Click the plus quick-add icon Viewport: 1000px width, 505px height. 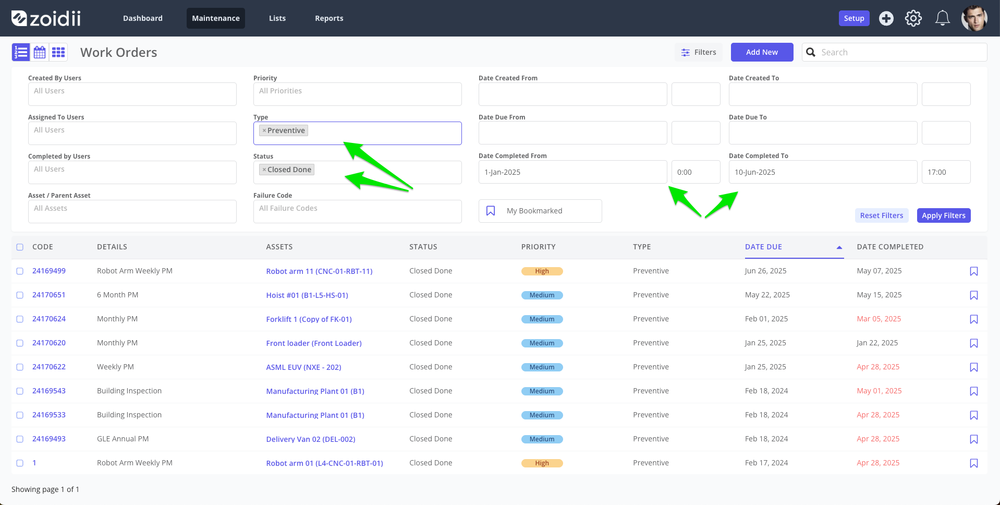pyautogui.click(x=886, y=18)
